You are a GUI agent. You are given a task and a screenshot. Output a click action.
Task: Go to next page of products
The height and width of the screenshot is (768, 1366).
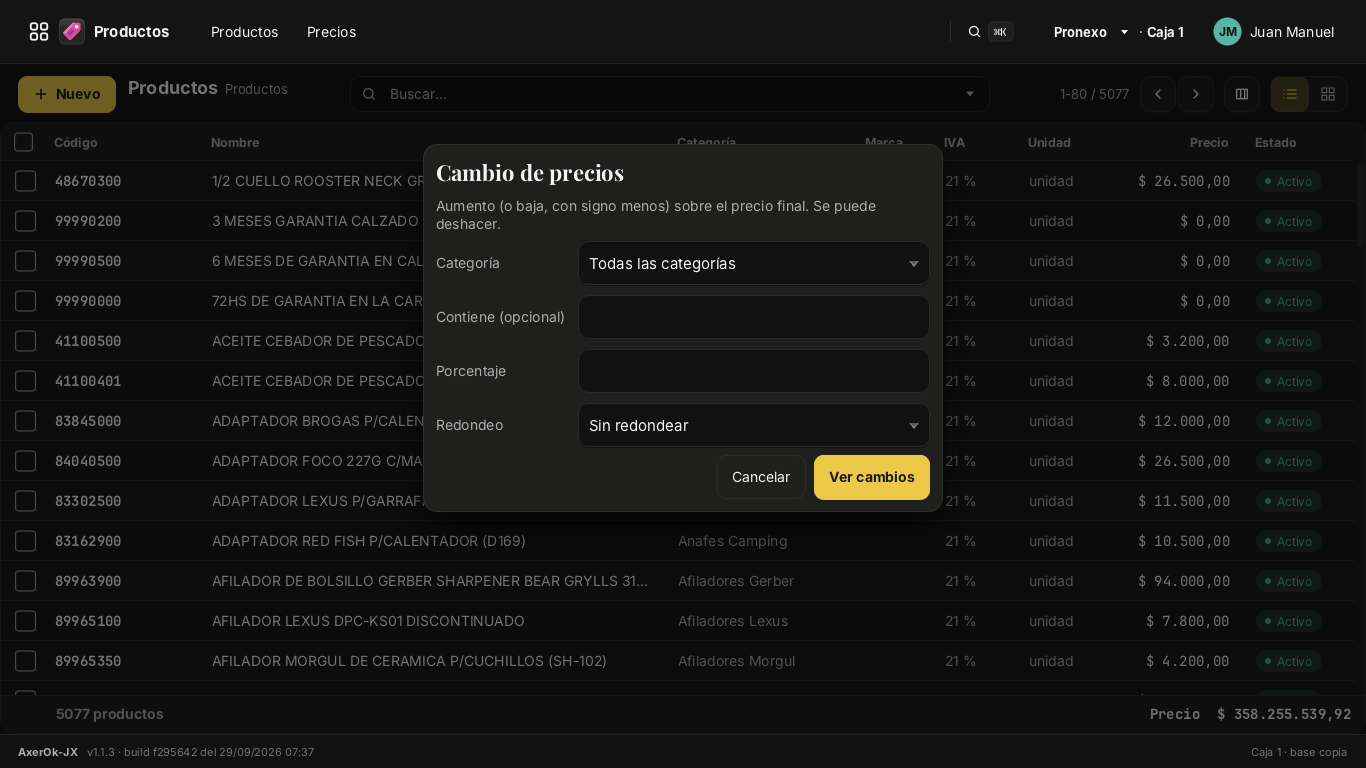[x=1196, y=94]
